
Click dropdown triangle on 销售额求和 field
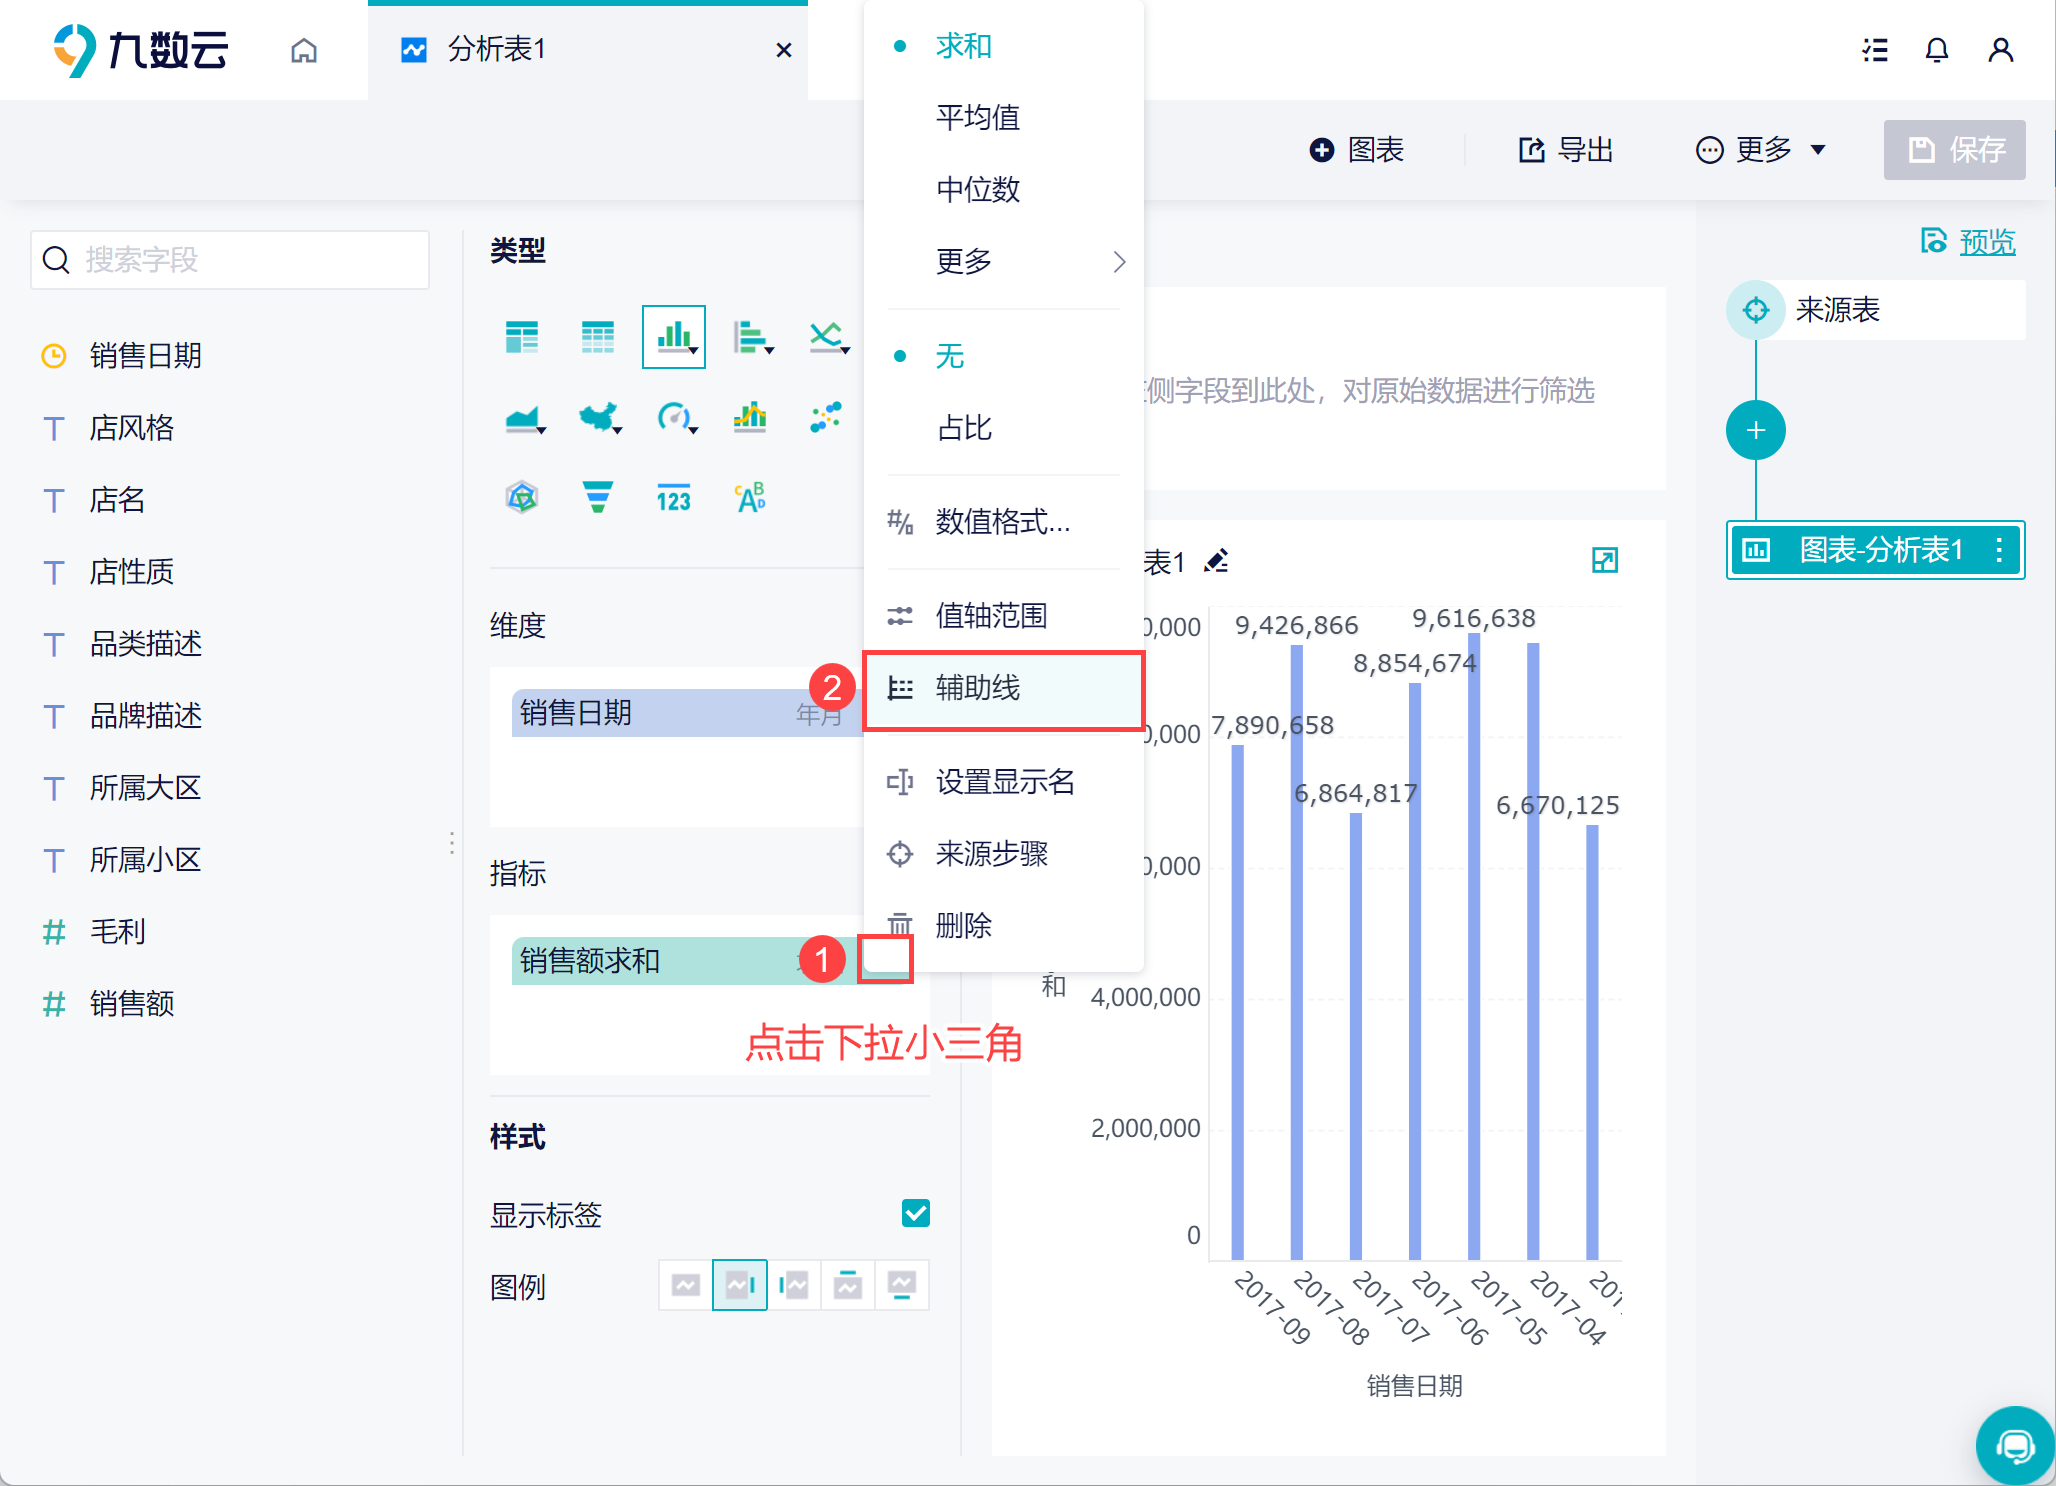tap(885, 960)
